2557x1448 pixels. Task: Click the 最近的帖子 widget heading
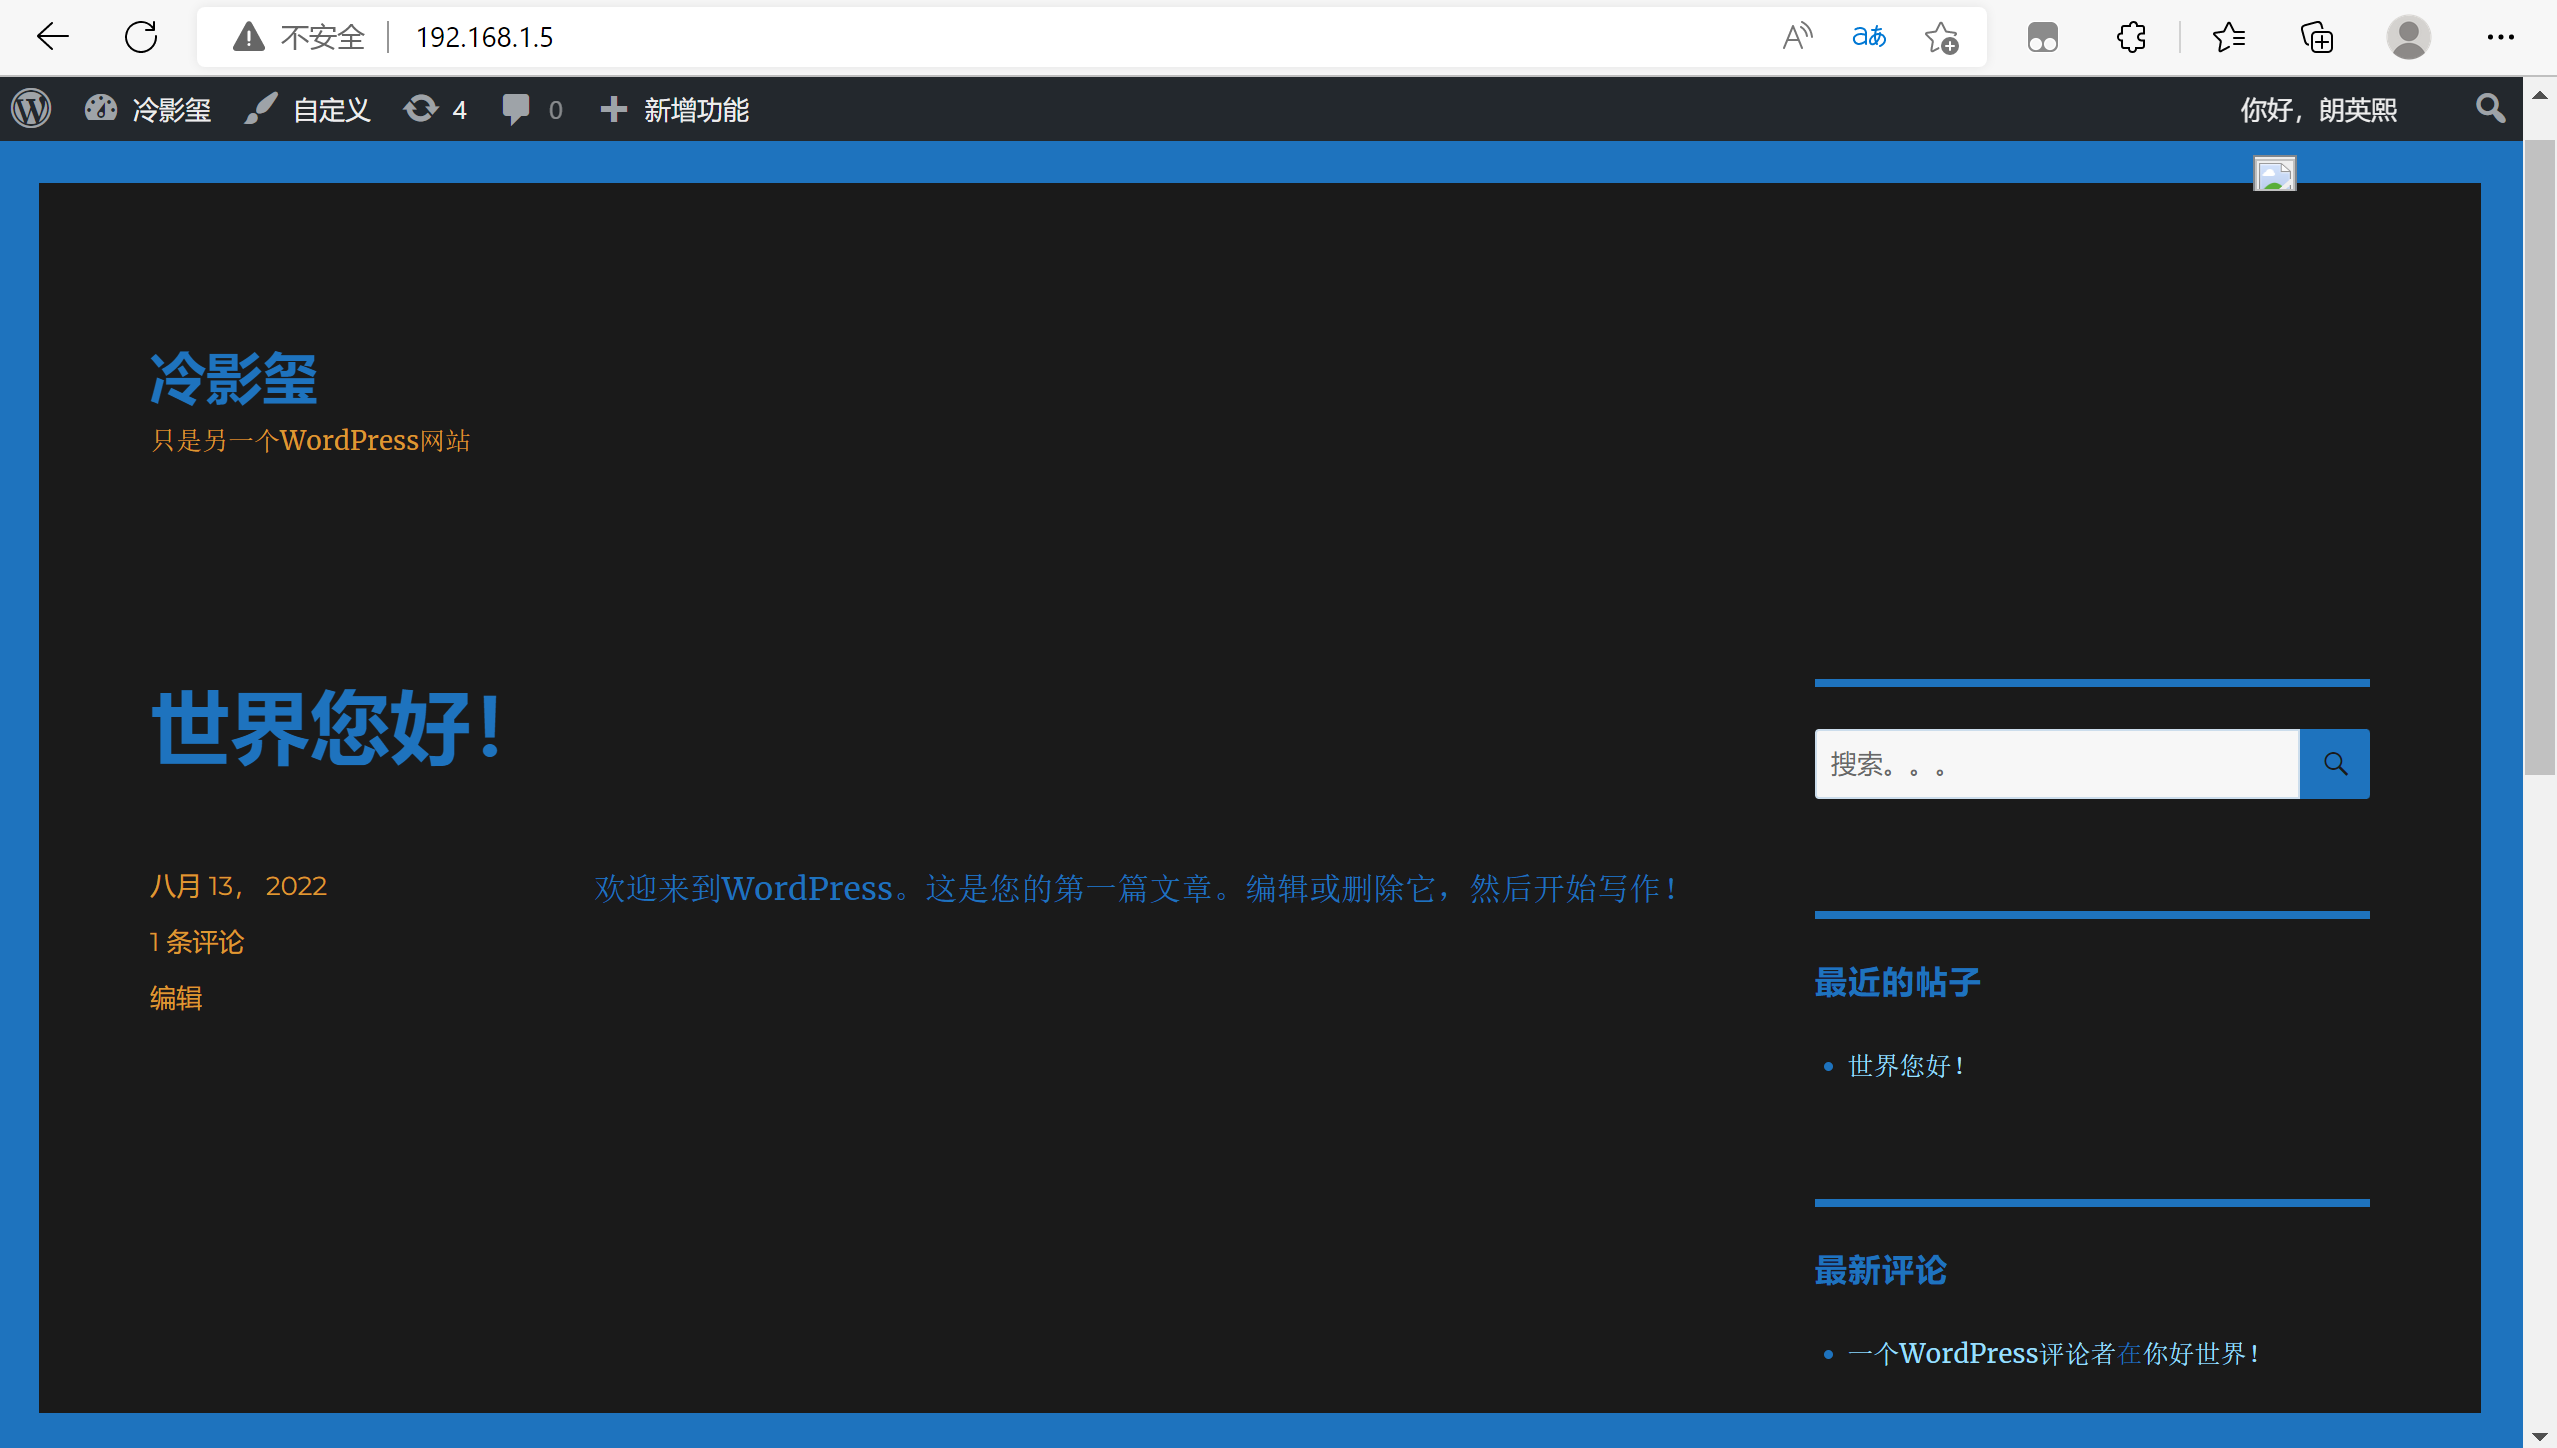[1897, 982]
